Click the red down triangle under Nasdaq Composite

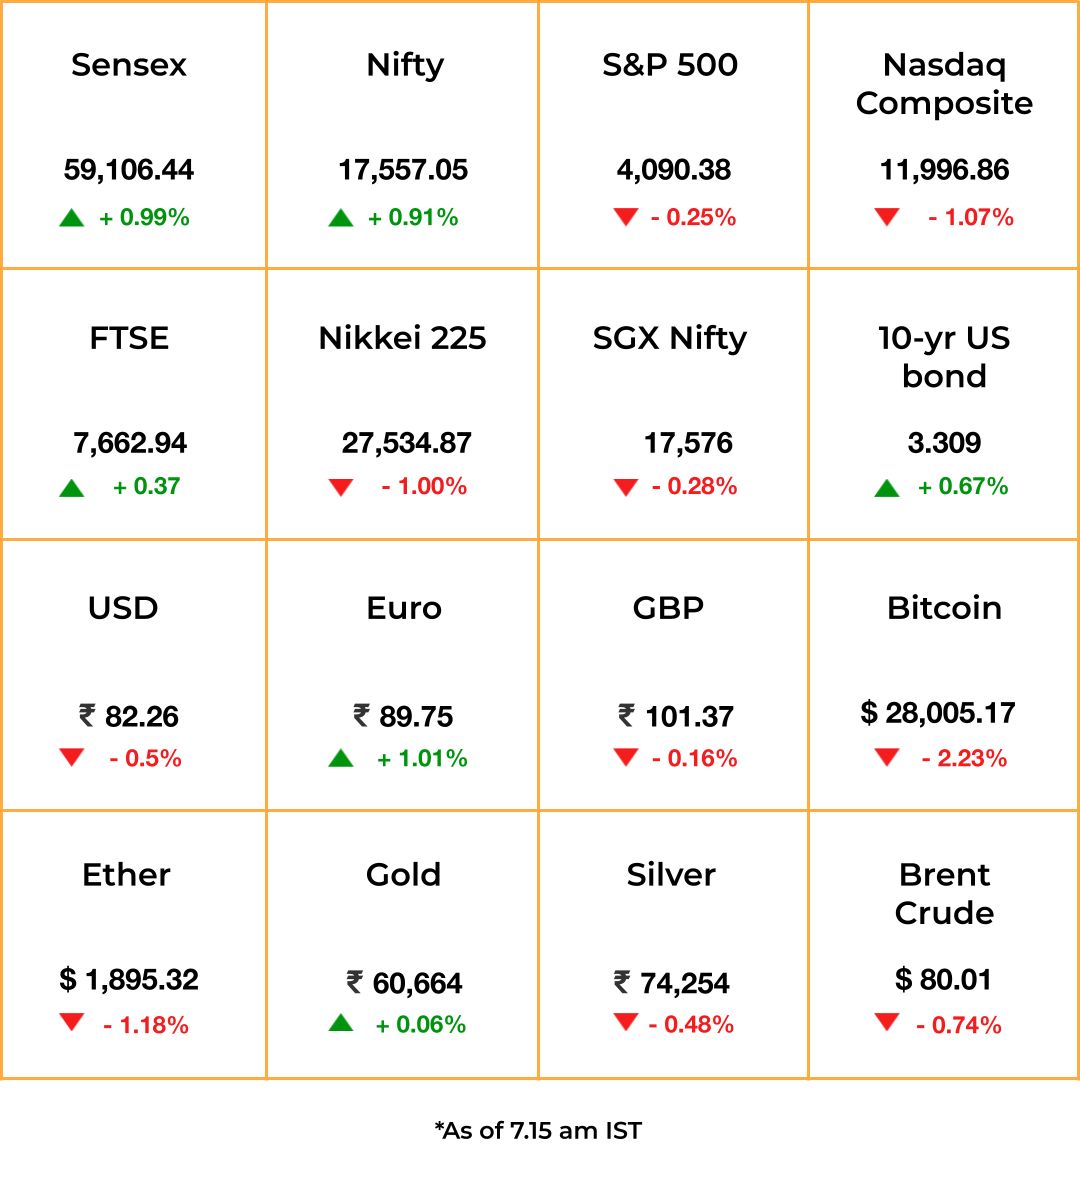[x=887, y=217]
